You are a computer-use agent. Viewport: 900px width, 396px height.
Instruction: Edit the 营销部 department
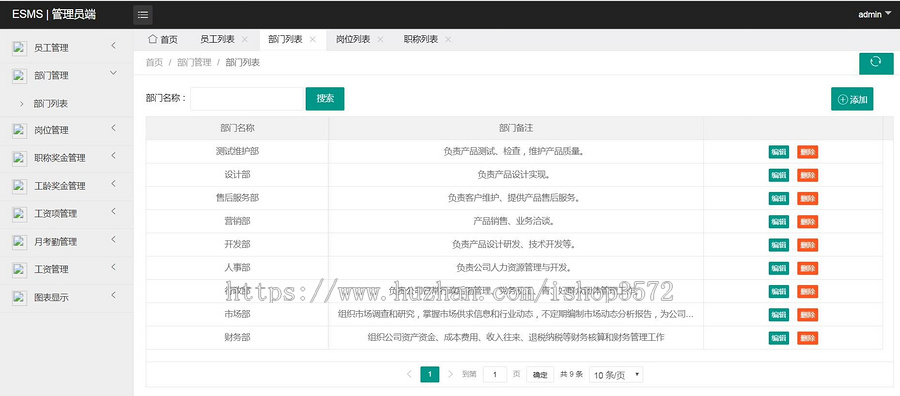[x=778, y=222]
